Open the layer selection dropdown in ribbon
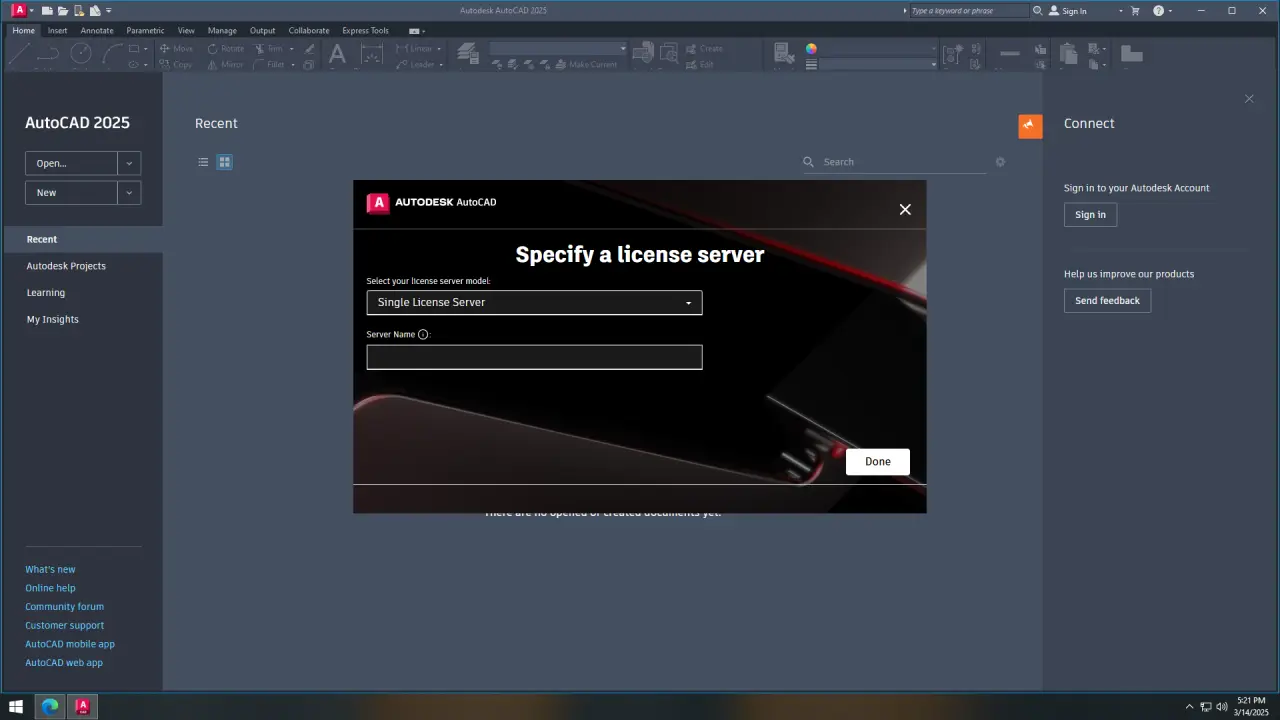The image size is (1280, 720). point(557,48)
